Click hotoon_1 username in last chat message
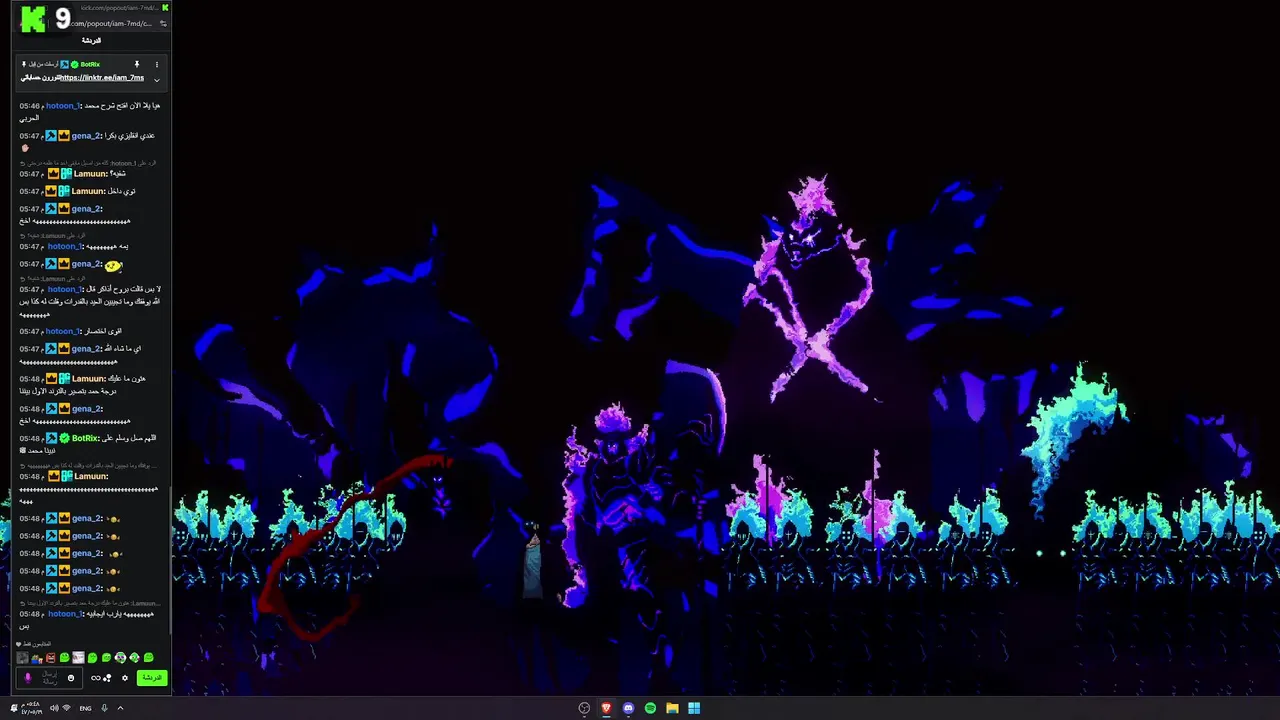The height and width of the screenshot is (720, 1280). pyautogui.click(x=64, y=614)
